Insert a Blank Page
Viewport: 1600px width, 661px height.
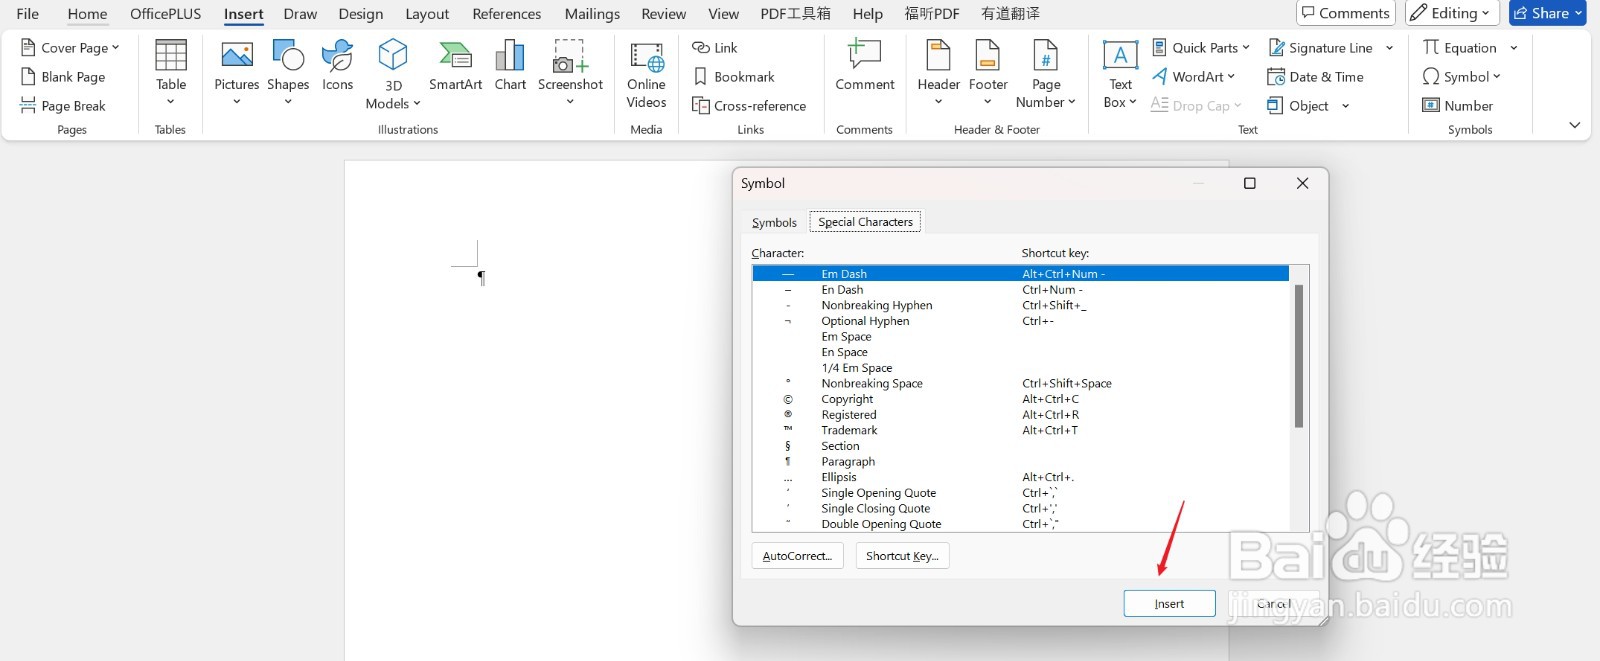pyautogui.click(x=63, y=77)
